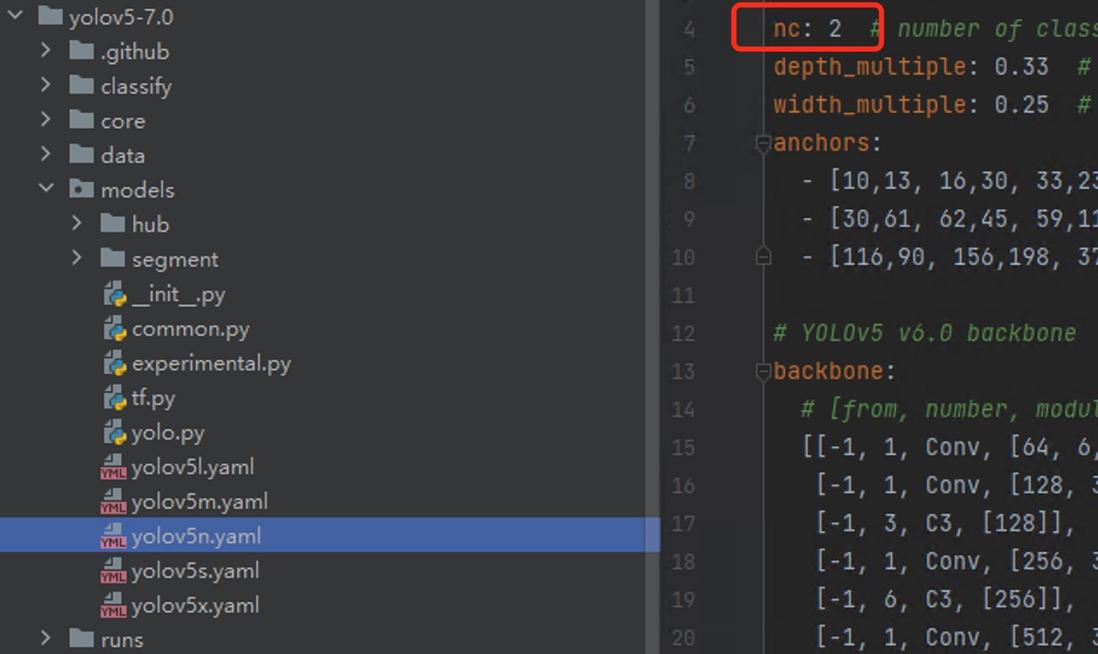The height and width of the screenshot is (654, 1098).
Task: Select the data folder name
Action: tap(123, 155)
